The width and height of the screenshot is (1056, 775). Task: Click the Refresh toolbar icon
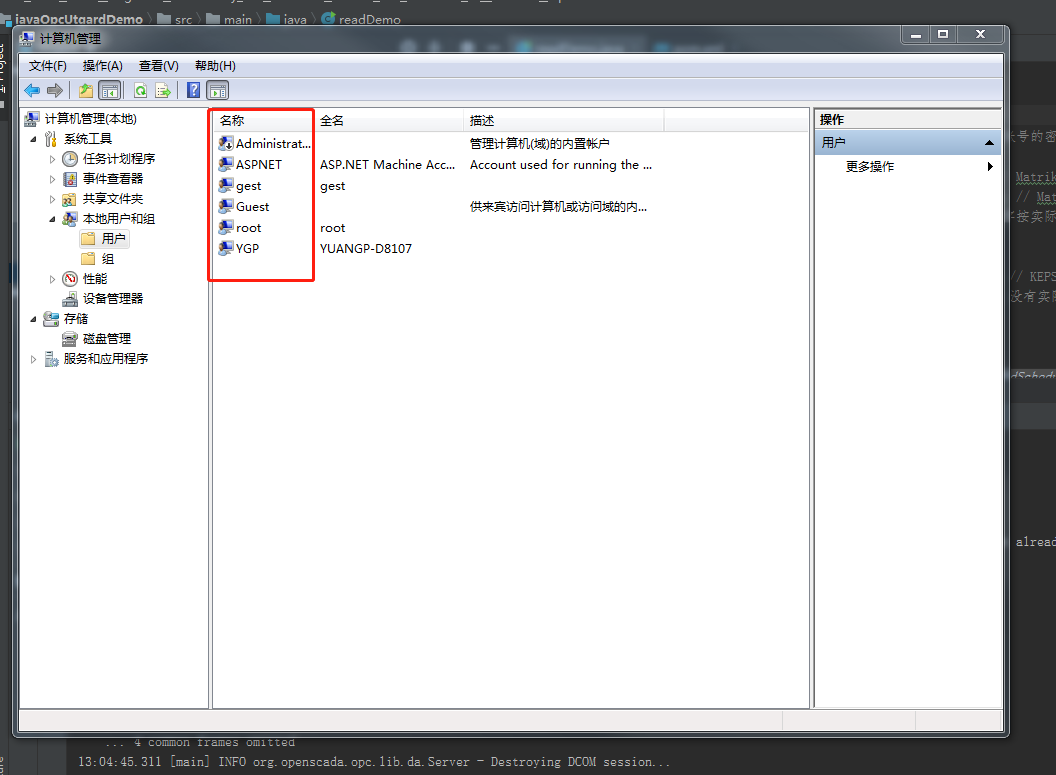coord(140,90)
